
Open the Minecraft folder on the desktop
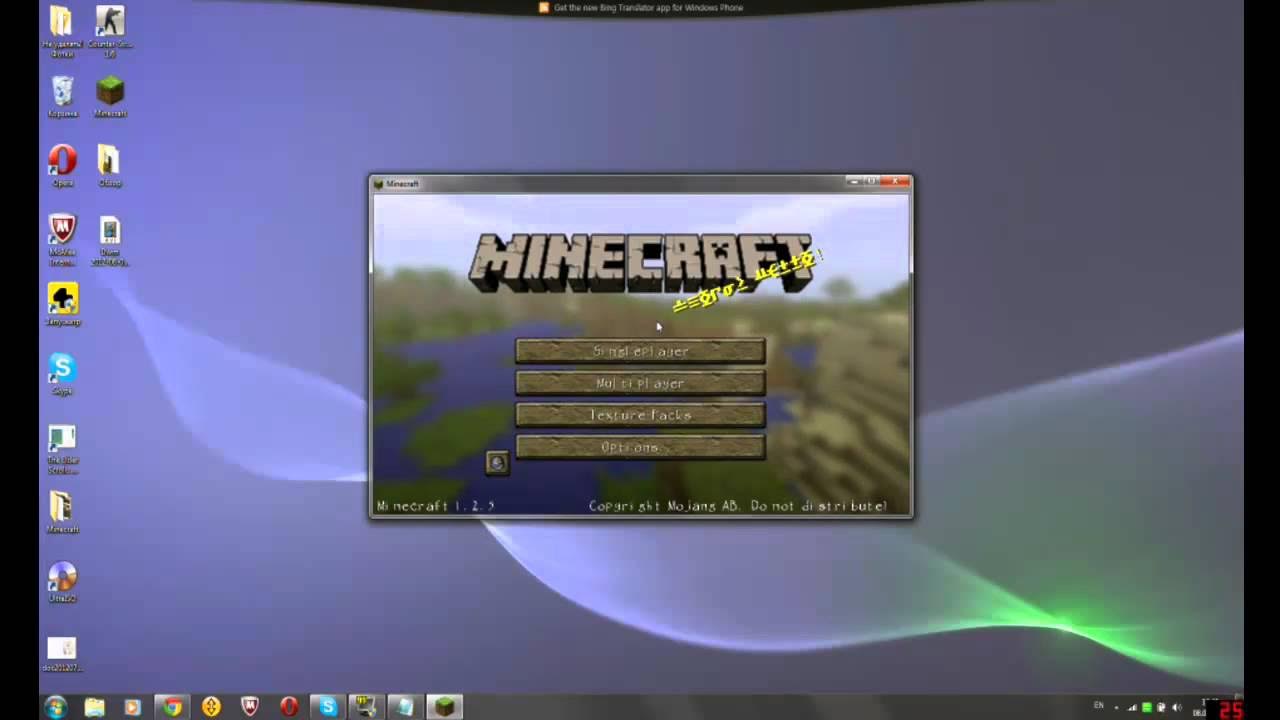[62, 512]
